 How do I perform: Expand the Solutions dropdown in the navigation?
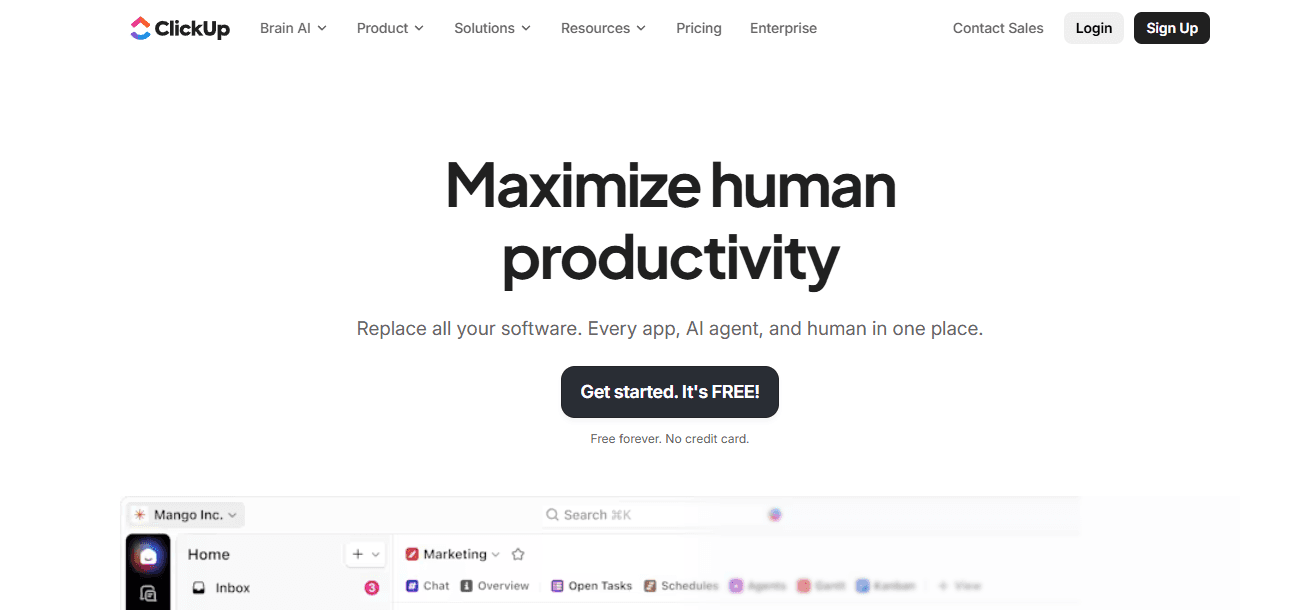click(x=492, y=28)
